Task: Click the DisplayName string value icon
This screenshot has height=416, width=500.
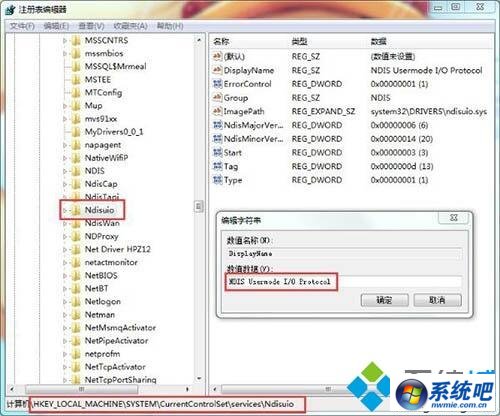Action: (x=217, y=70)
